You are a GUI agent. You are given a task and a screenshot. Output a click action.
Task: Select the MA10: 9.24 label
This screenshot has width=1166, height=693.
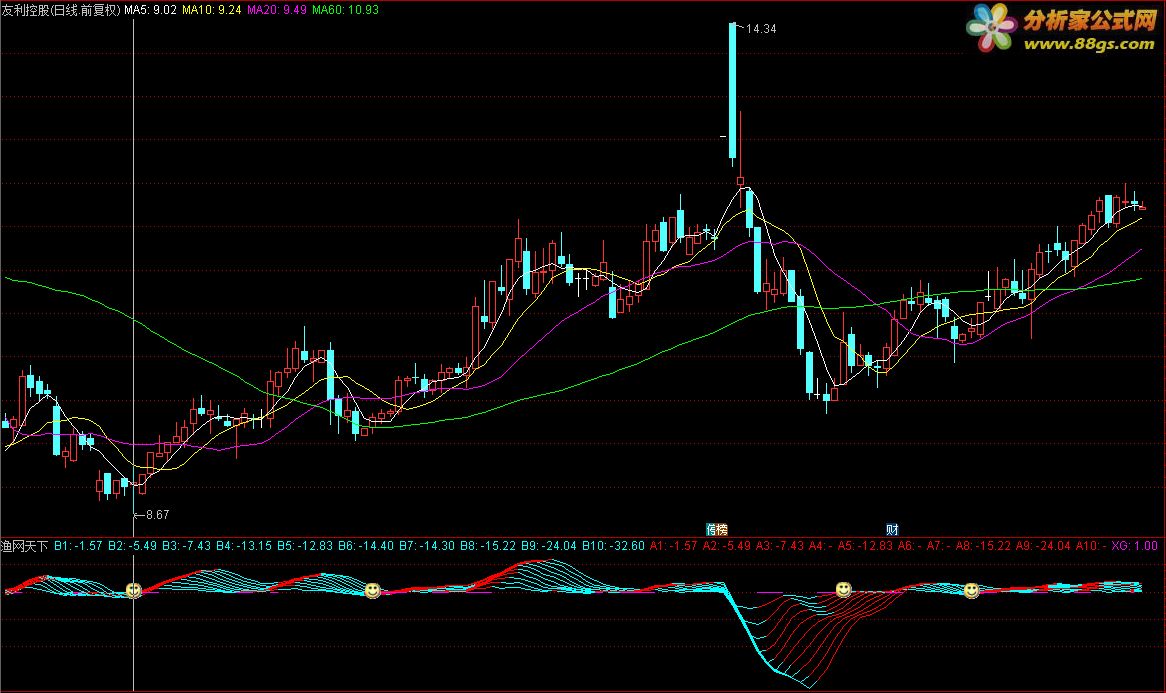[211, 10]
